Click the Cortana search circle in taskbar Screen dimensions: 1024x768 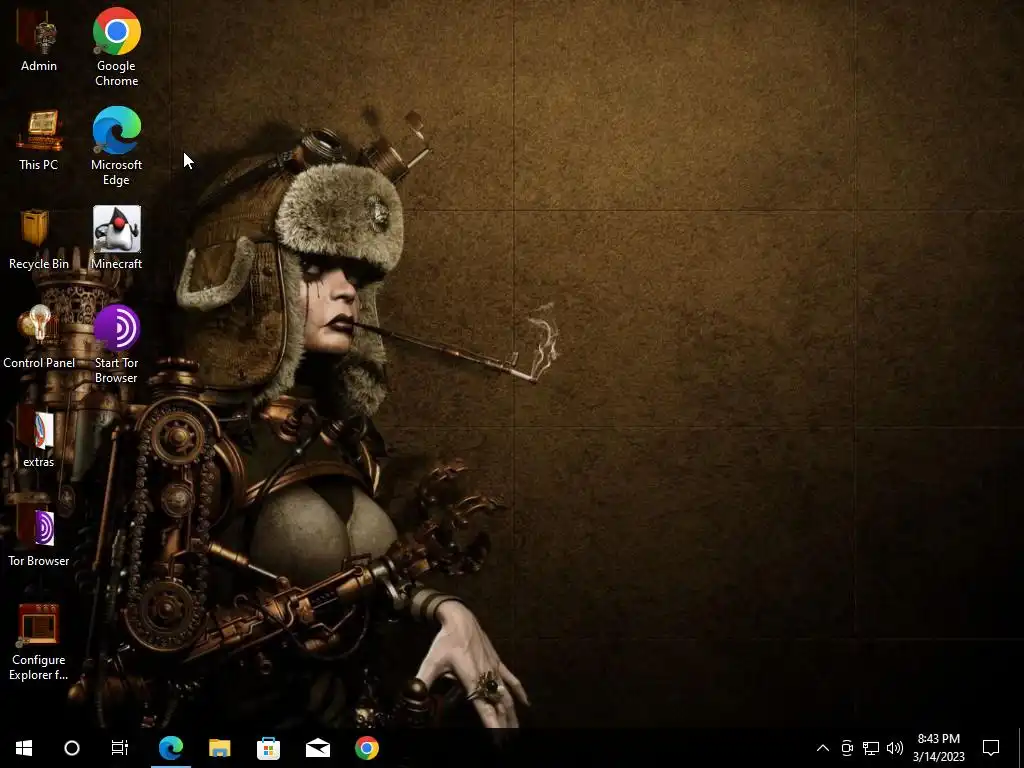72,748
